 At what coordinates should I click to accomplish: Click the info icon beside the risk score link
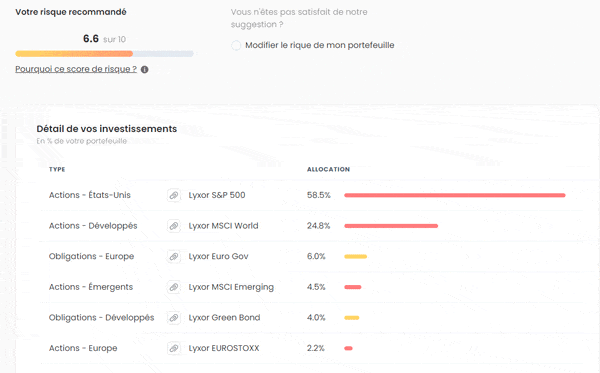click(x=144, y=70)
